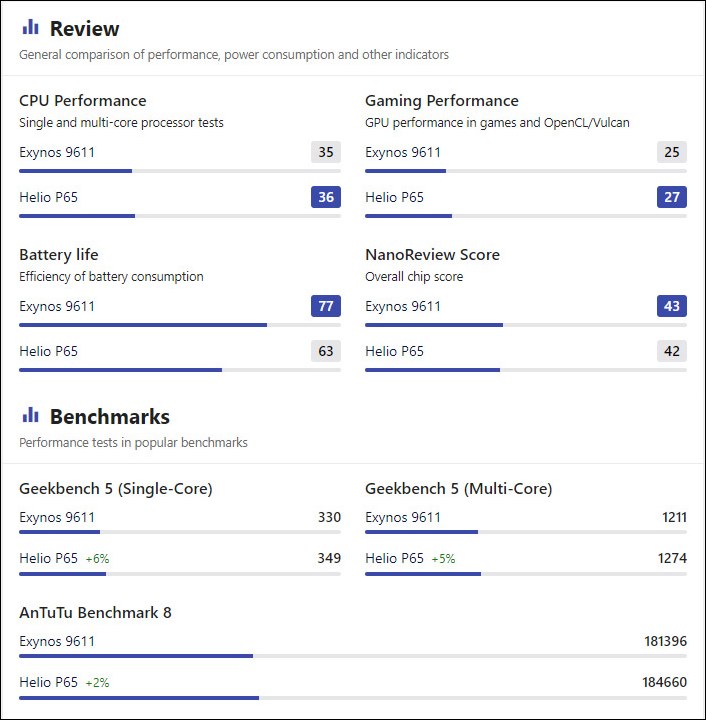Screen dimensions: 706x720
Task: Click Exynos 9611 Geekbench Single-Core value 330
Action: point(329,517)
